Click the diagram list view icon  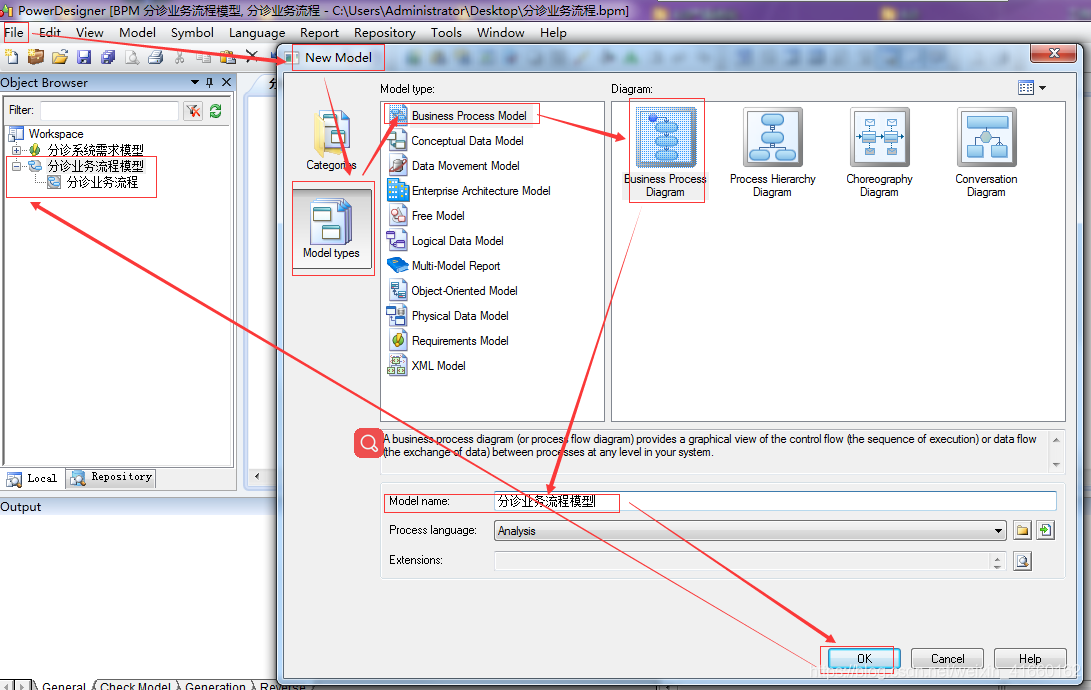[x=1026, y=88]
